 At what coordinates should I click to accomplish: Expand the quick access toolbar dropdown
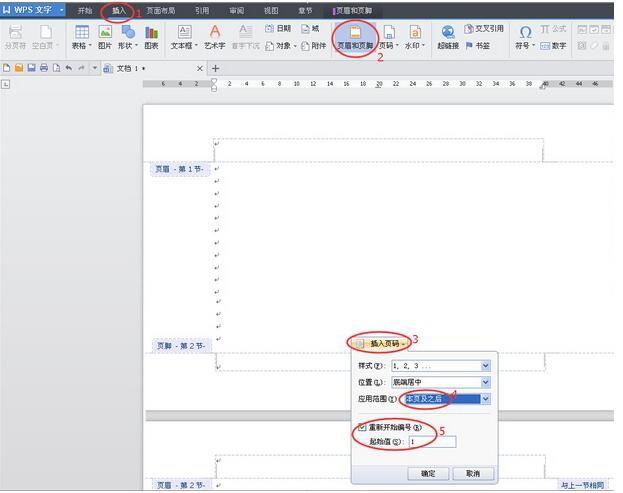click(x=95, y=68)
